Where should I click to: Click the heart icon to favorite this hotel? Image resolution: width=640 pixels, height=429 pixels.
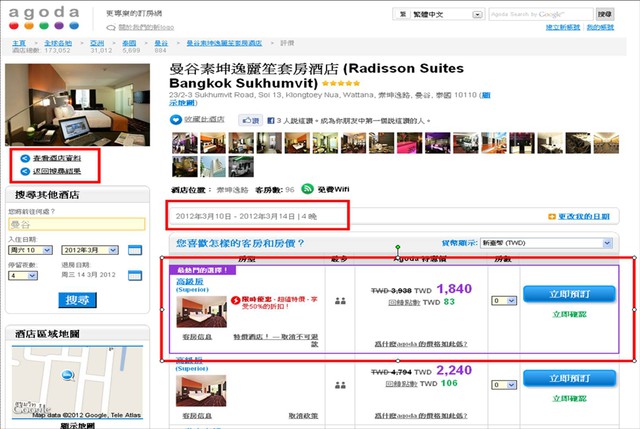[x=176, y=120]
